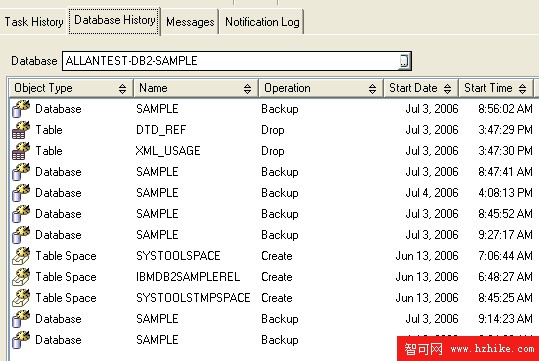Screen dimensions: 539x361
Task: Select the SYSTOOLSTMPSPACE name cell
Action: 193,298
